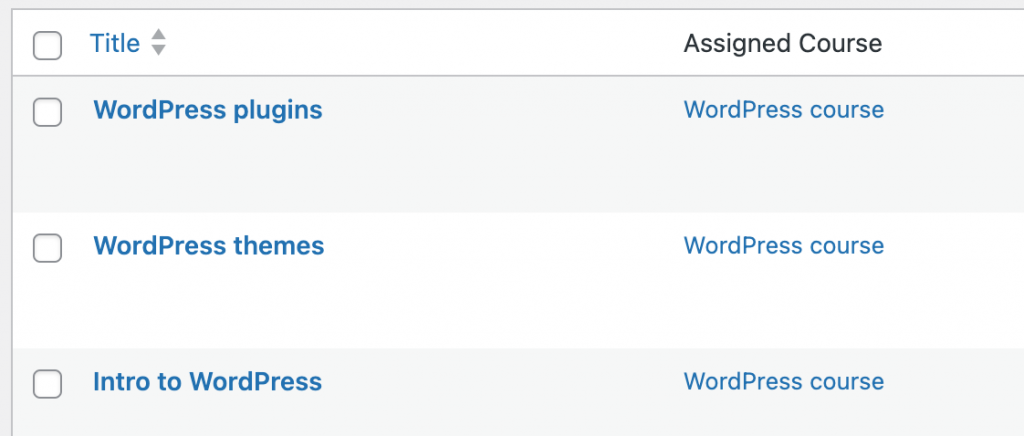1024x436 pixels.
Task: Sort the list by the Title column header
Action: (x=115, y=43)
